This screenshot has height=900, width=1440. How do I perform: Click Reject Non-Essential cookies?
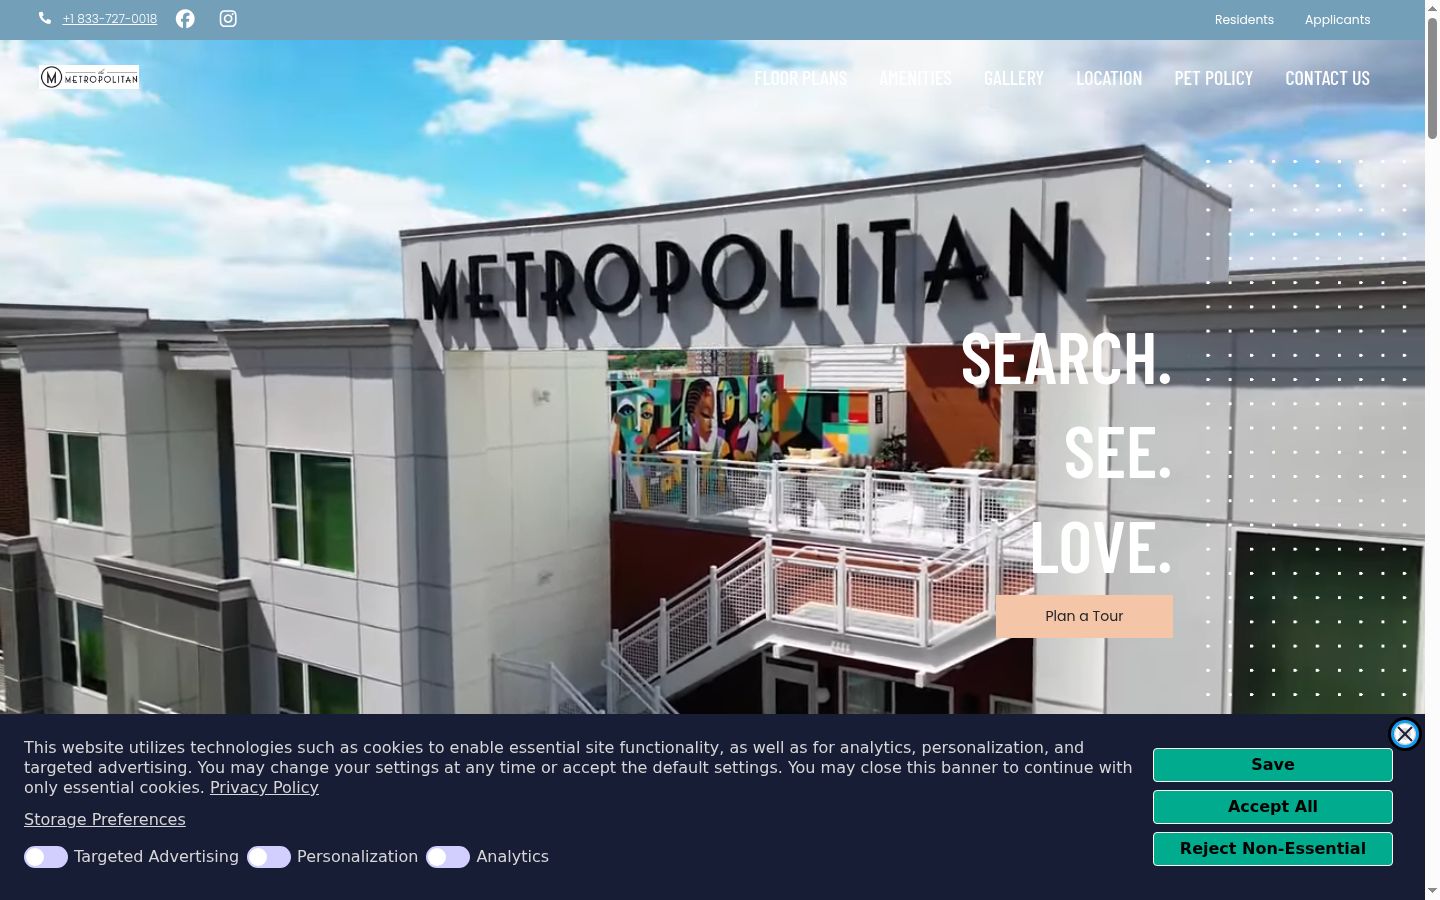tap(1273, 849)
